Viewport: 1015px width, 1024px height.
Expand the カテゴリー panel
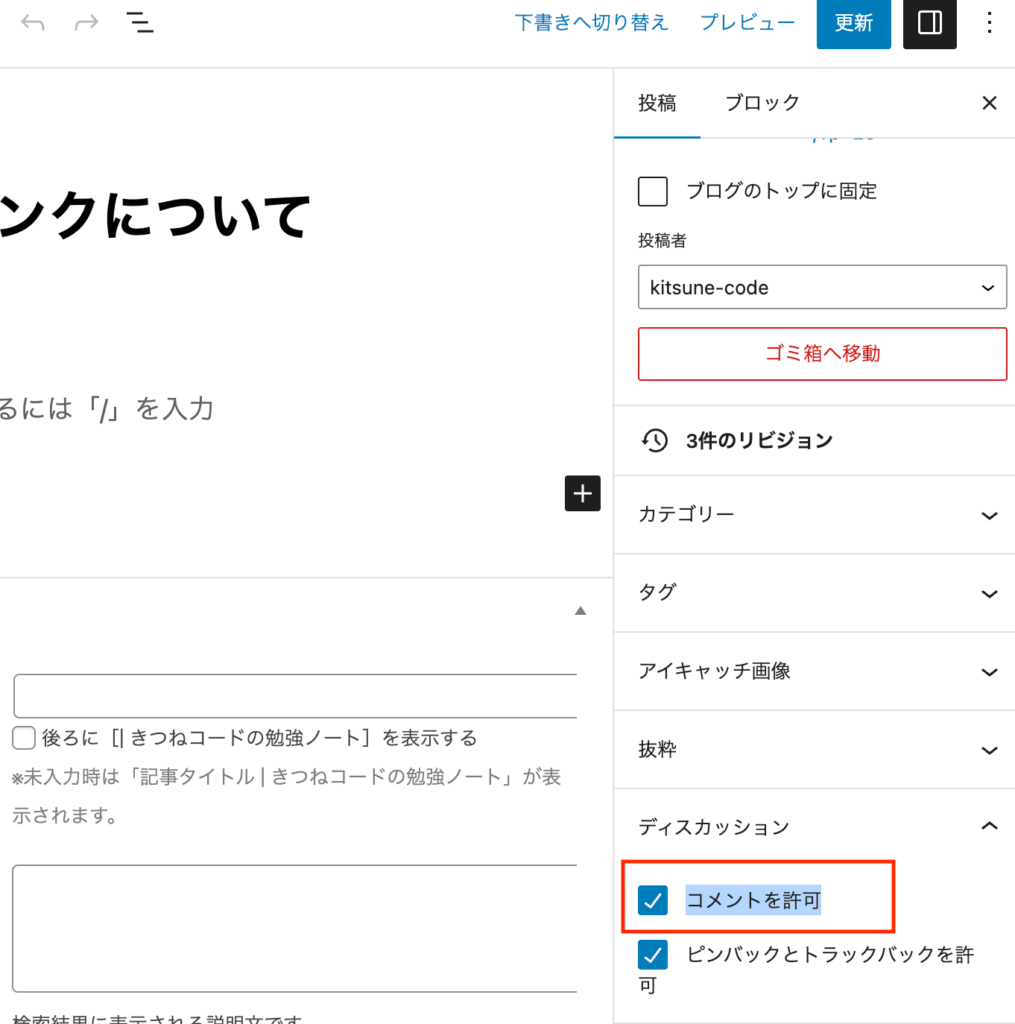(x=814, y=515)
